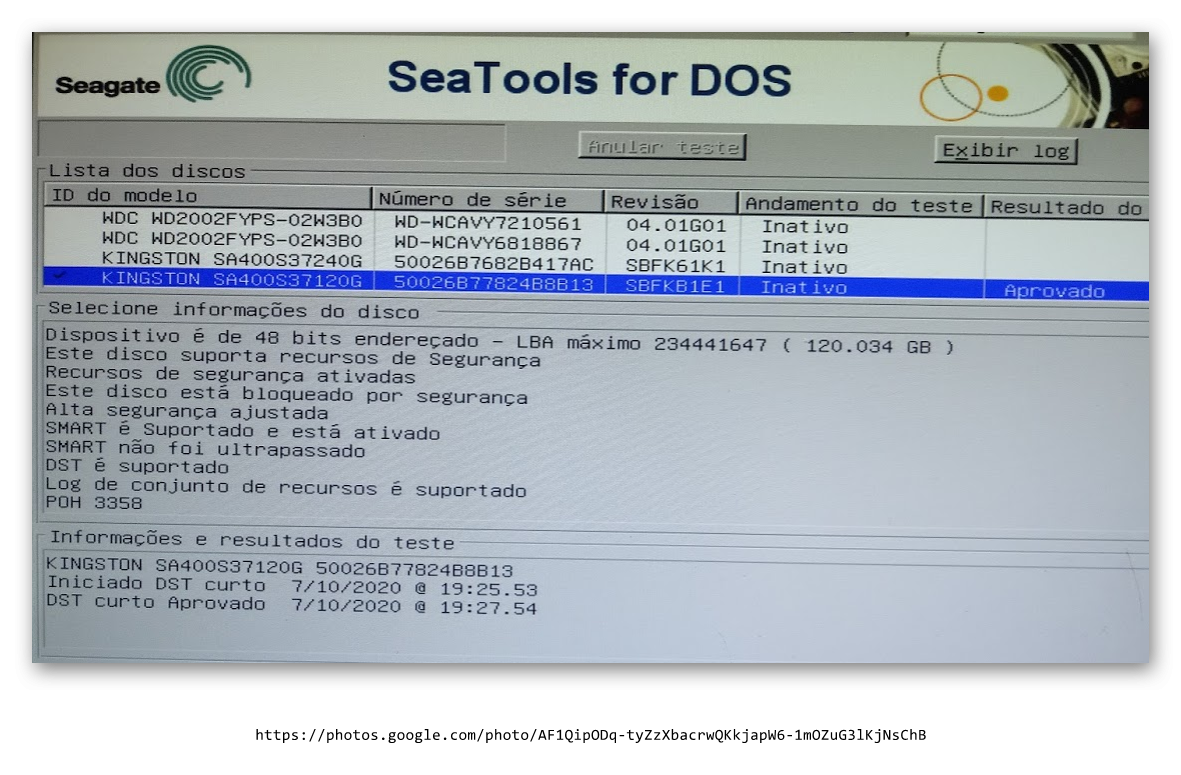
Task: Click 'Alta segurança ajustada' line
Action: [x=187, y=411]
